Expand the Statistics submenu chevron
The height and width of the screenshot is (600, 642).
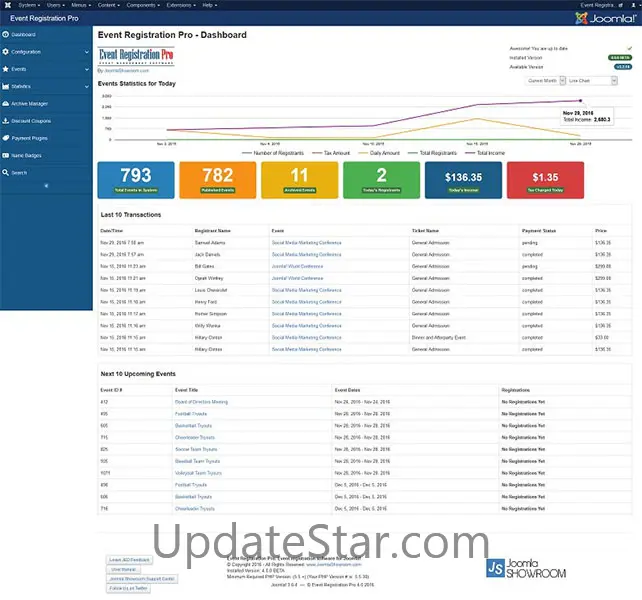(x=86, y=86)
